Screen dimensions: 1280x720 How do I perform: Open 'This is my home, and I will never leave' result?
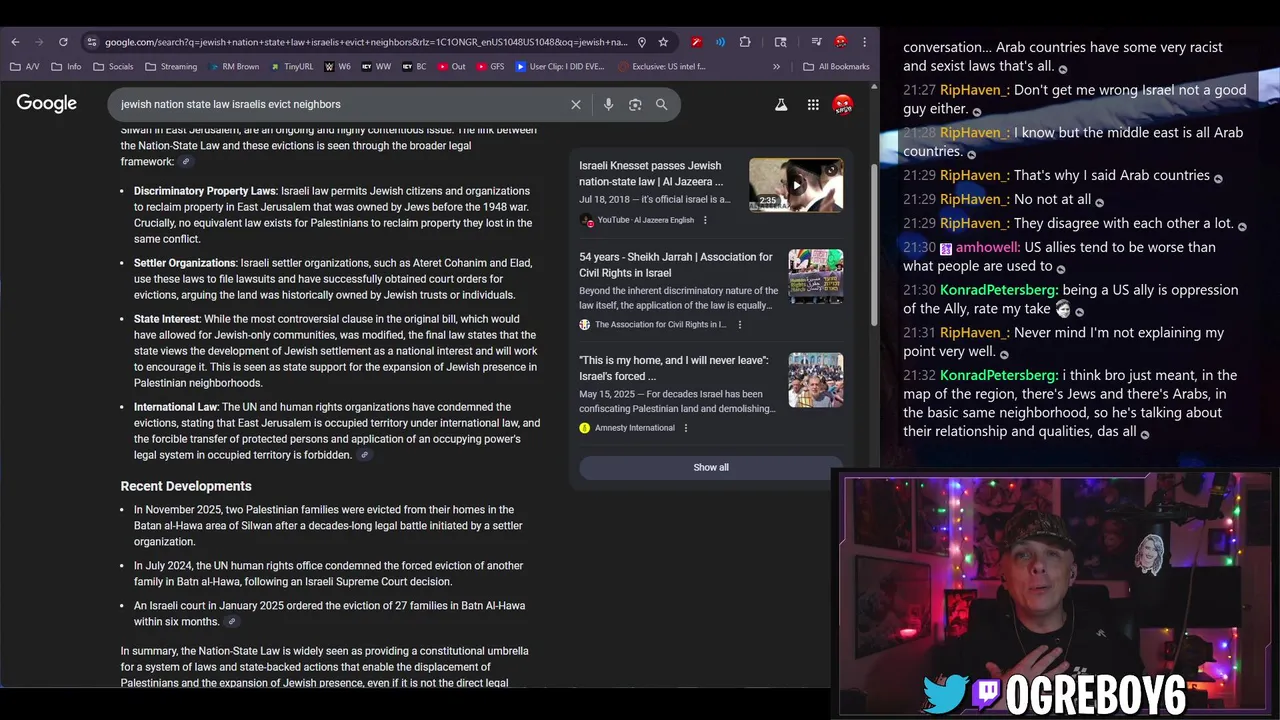tap(674, 368)
